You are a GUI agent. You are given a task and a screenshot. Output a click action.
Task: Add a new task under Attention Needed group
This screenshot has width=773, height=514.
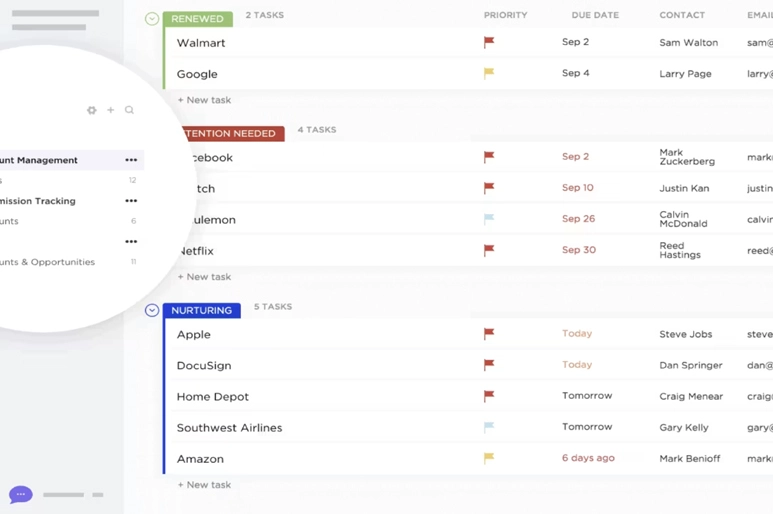(204, 277)
